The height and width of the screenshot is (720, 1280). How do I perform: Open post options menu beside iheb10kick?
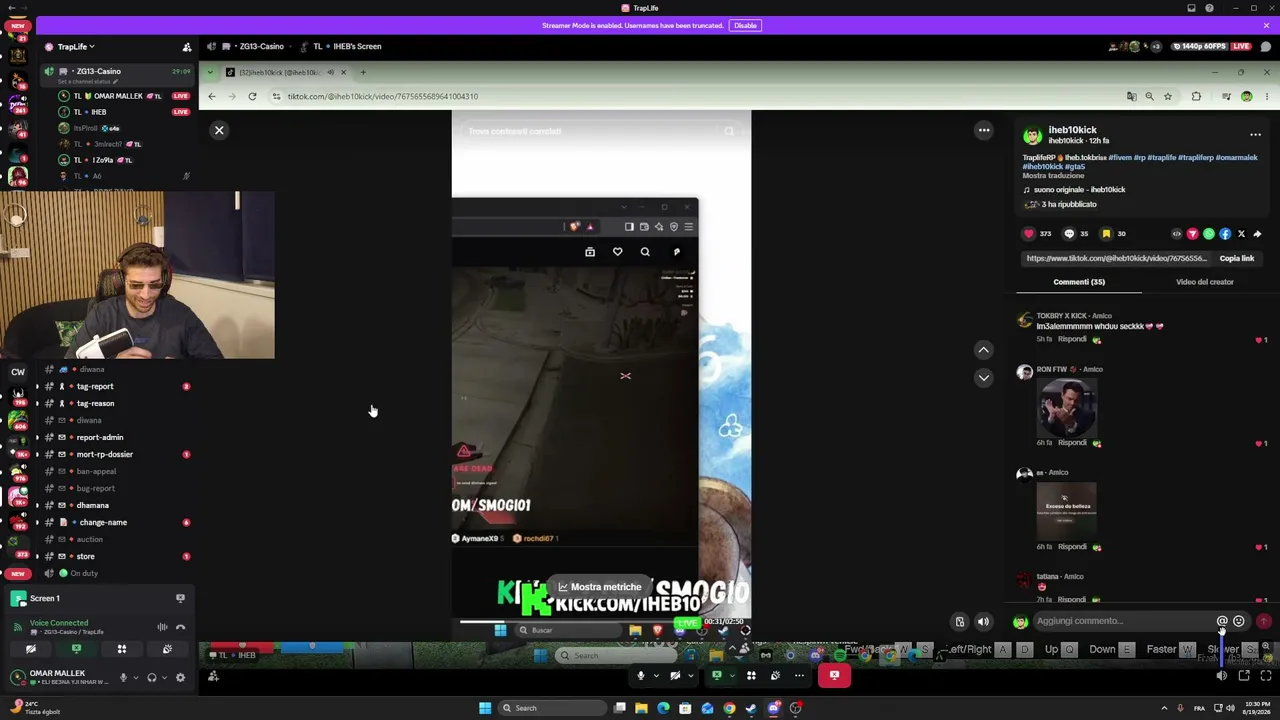click(x=1255, y=134)
